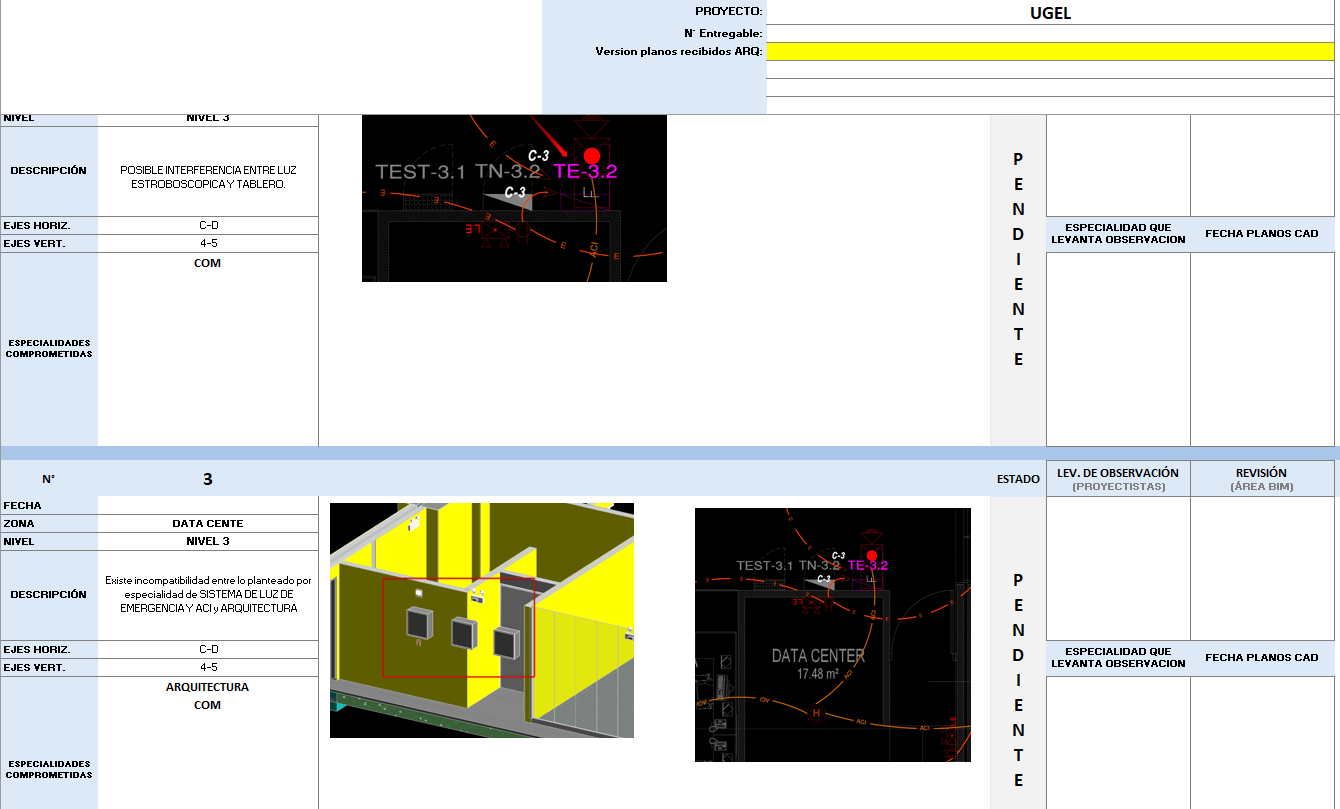The height and width of the screenshot is (809, 1340).
Task: Select the ESTADO header cell
Action: coord(1018,479)
